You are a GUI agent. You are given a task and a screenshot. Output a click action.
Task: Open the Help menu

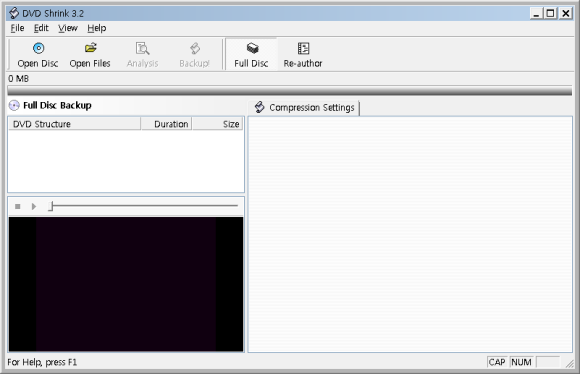tap(97, 28)
